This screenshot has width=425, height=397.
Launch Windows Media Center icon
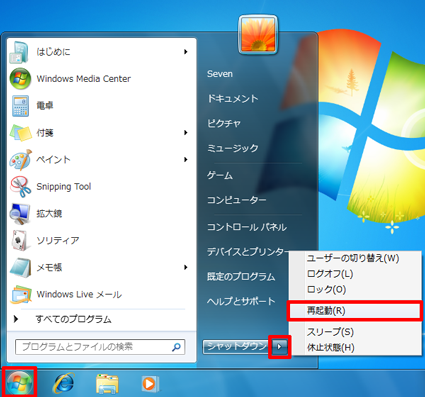[20, 79]
